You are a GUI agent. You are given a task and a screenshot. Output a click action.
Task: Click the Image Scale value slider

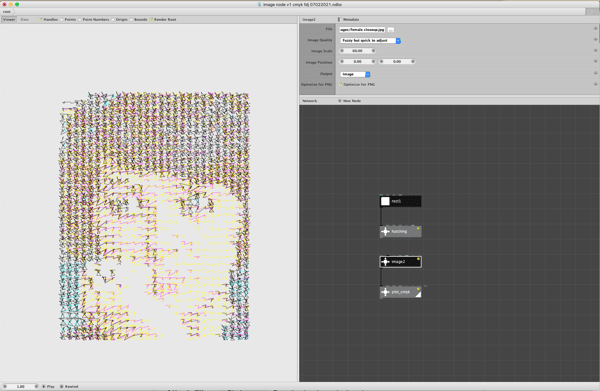358,51
